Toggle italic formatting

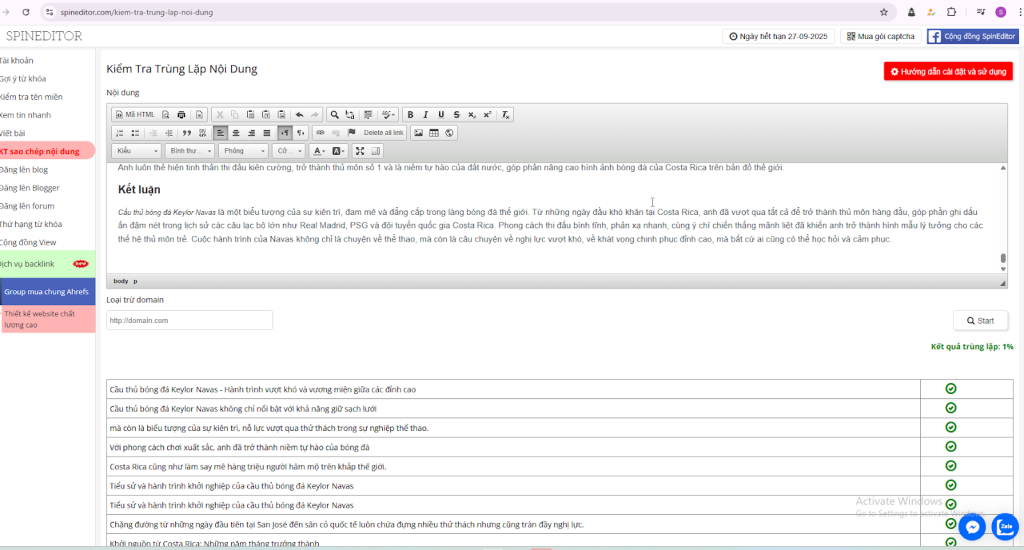click(425, 115)
